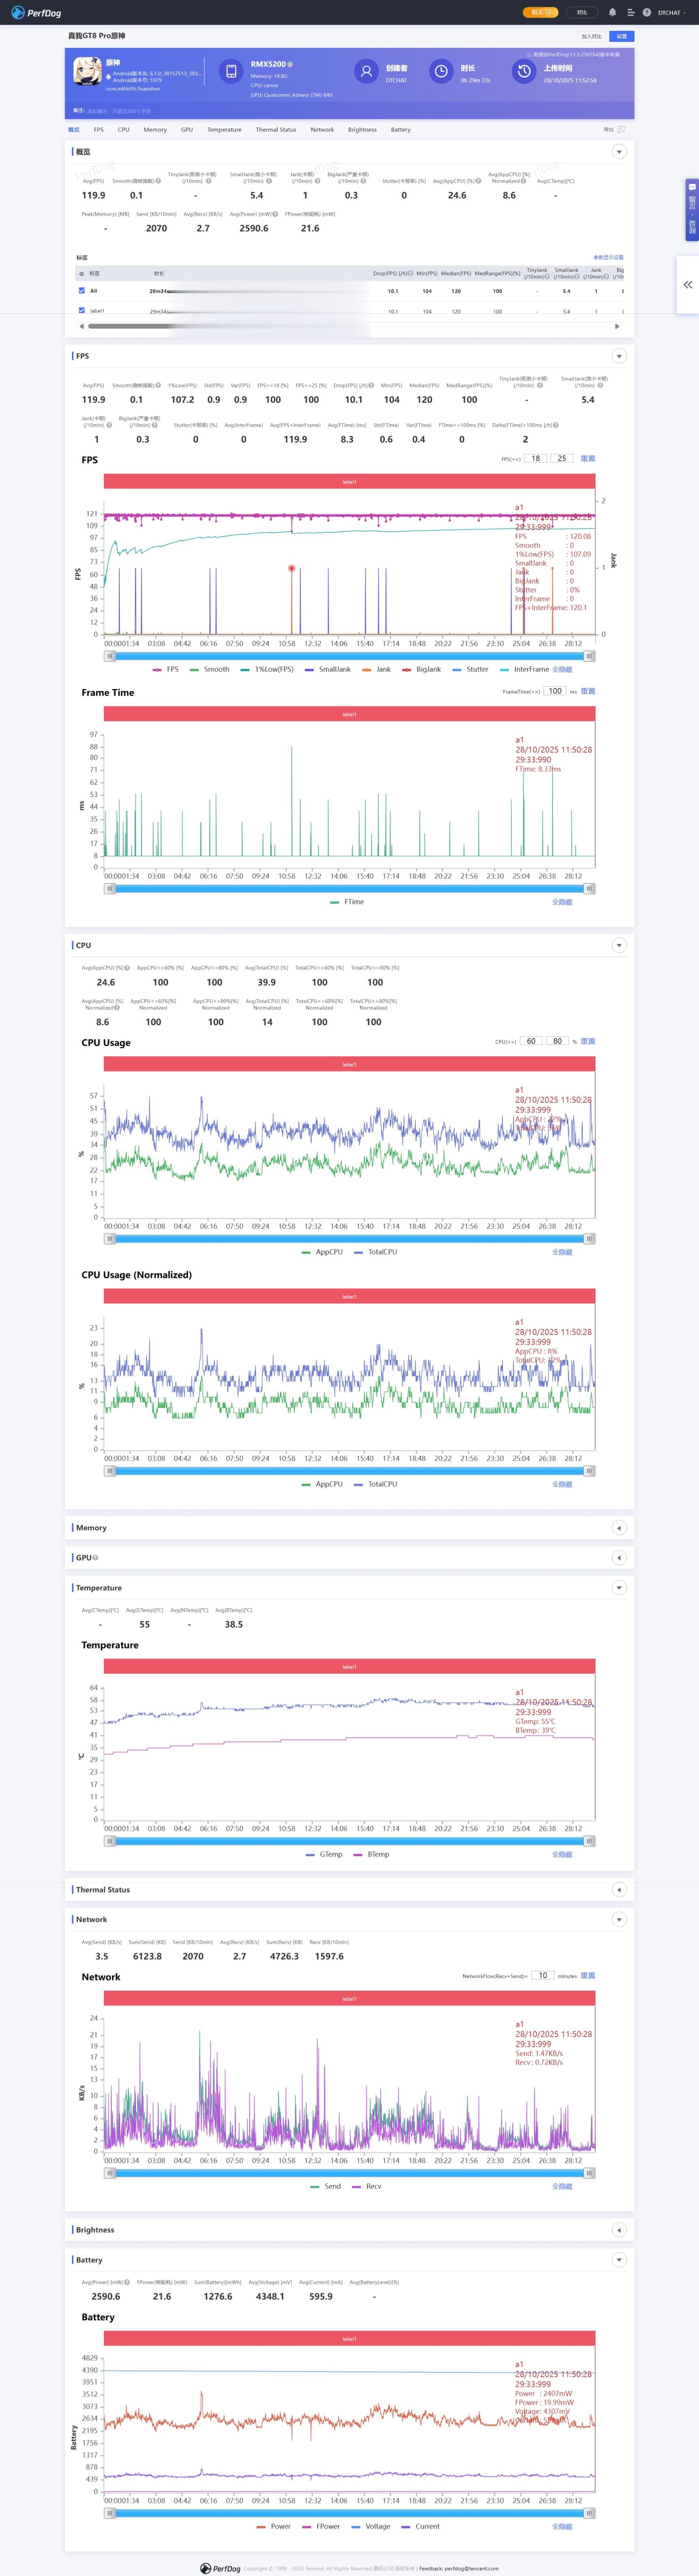Screen dimensions: 699x2576
Task: Collapse the FPS section
Action: [619, 356]
